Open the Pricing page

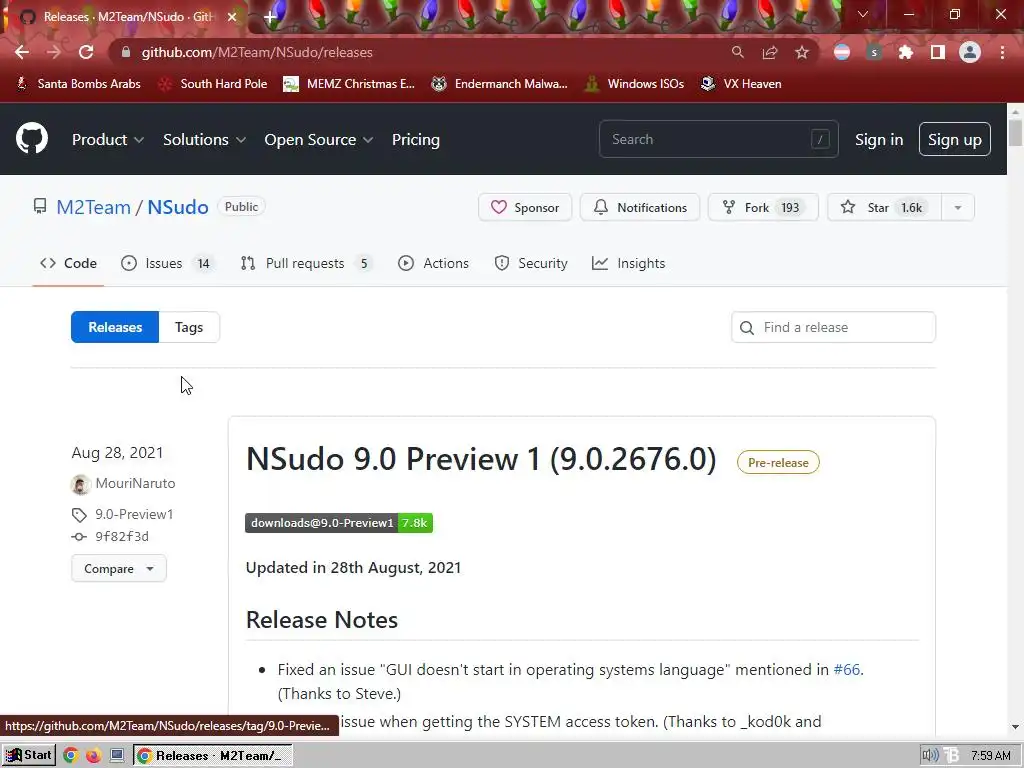(415, 140)
